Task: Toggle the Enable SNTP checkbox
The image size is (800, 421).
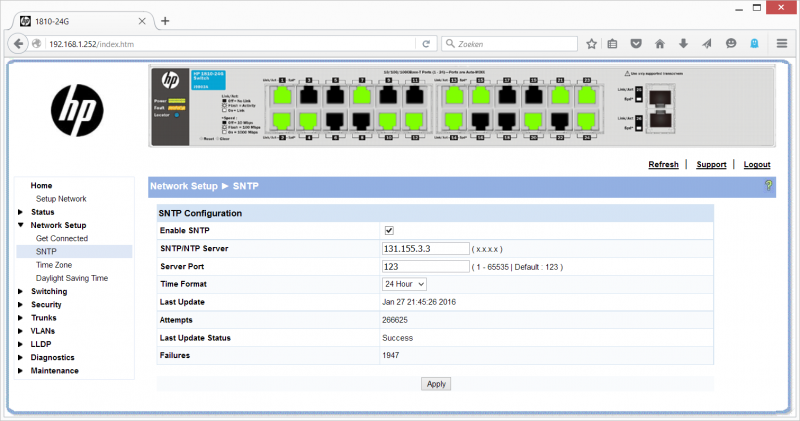Action: click(389, 231)
